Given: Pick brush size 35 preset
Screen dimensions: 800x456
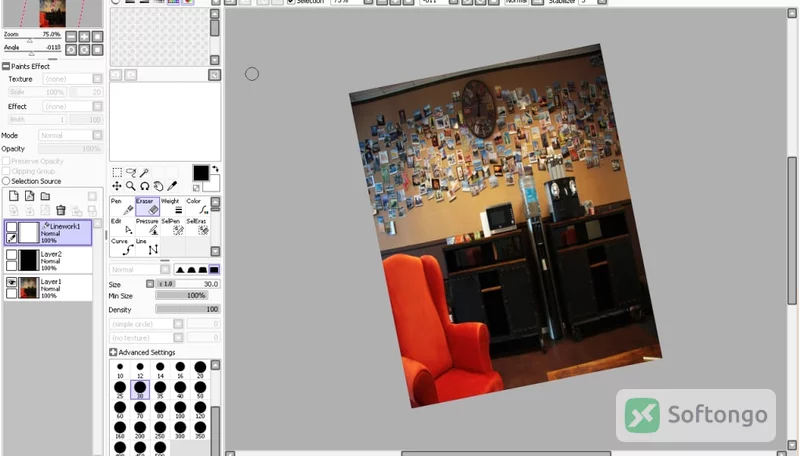Looking at the screenshot, I should pos(160,390).
